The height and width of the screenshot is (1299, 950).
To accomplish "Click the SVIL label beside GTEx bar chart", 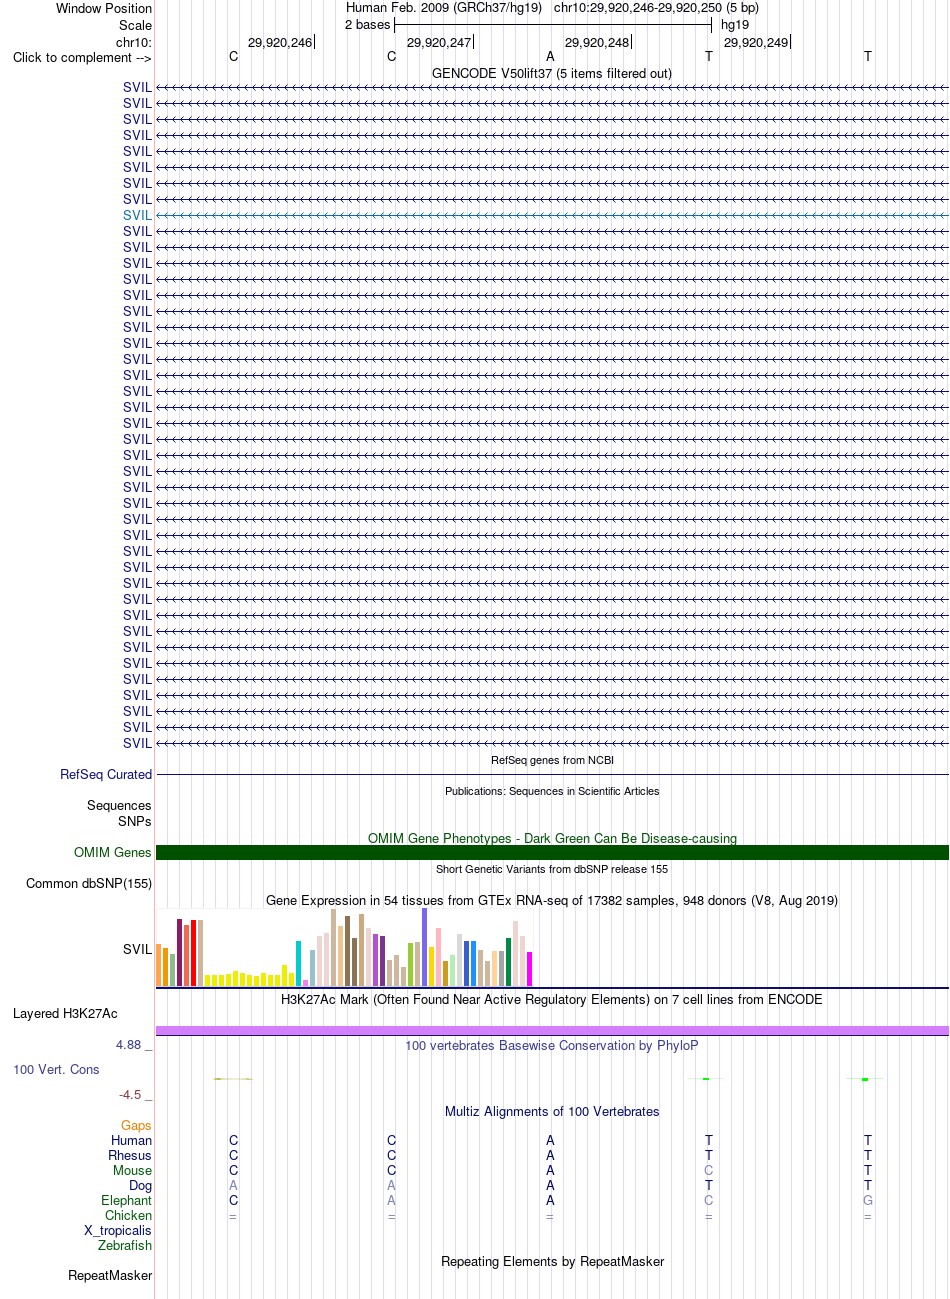I will tap(137, 950).
